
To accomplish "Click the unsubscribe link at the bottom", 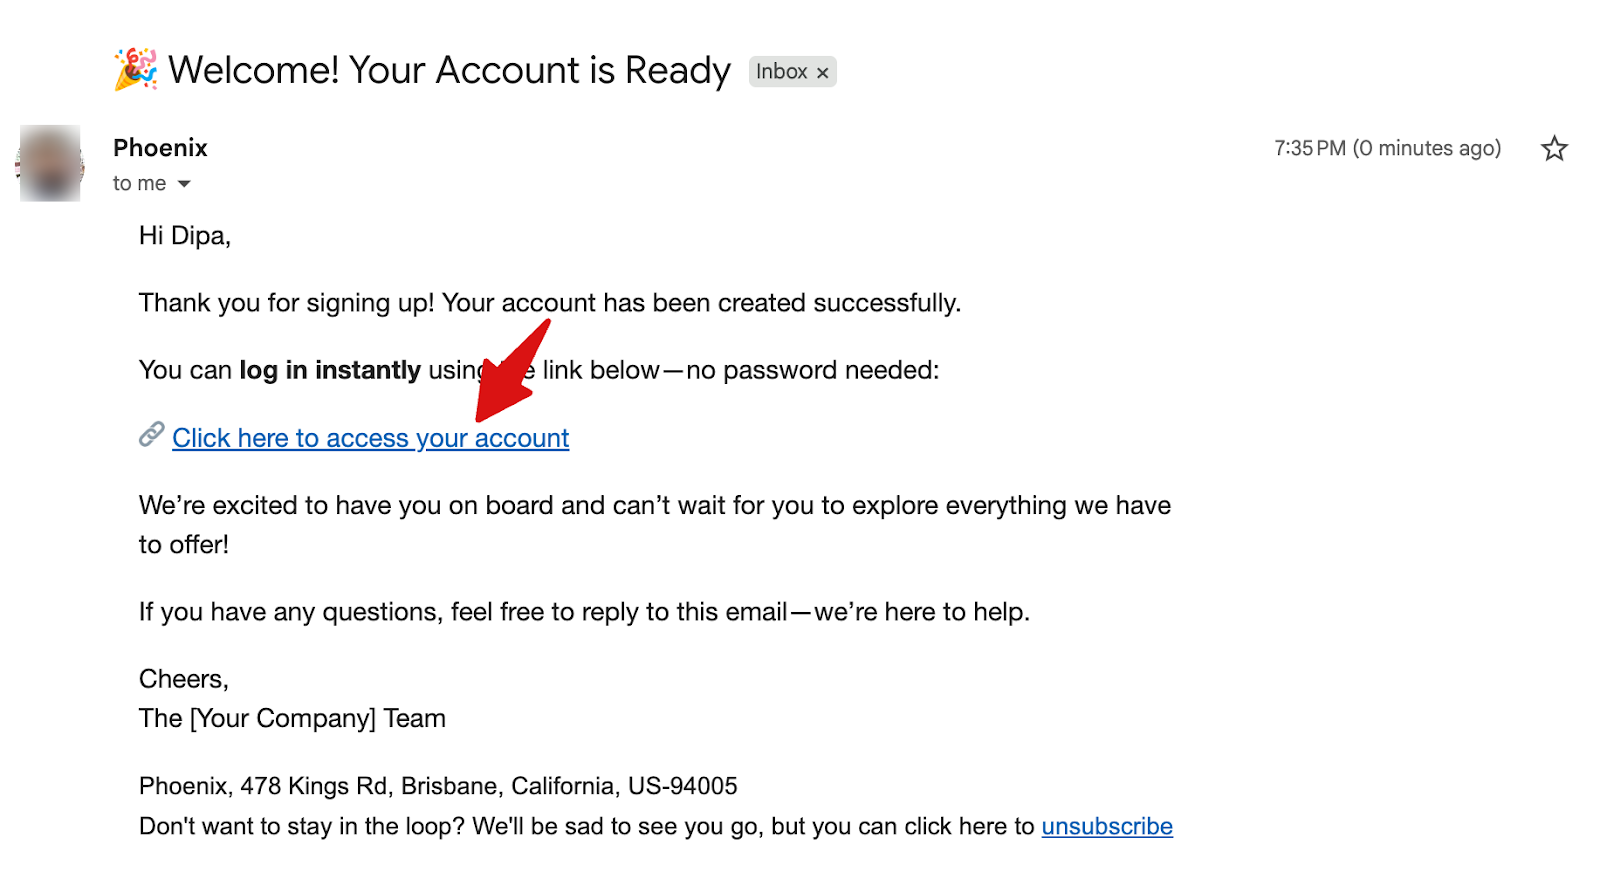I will [1106, 826].
